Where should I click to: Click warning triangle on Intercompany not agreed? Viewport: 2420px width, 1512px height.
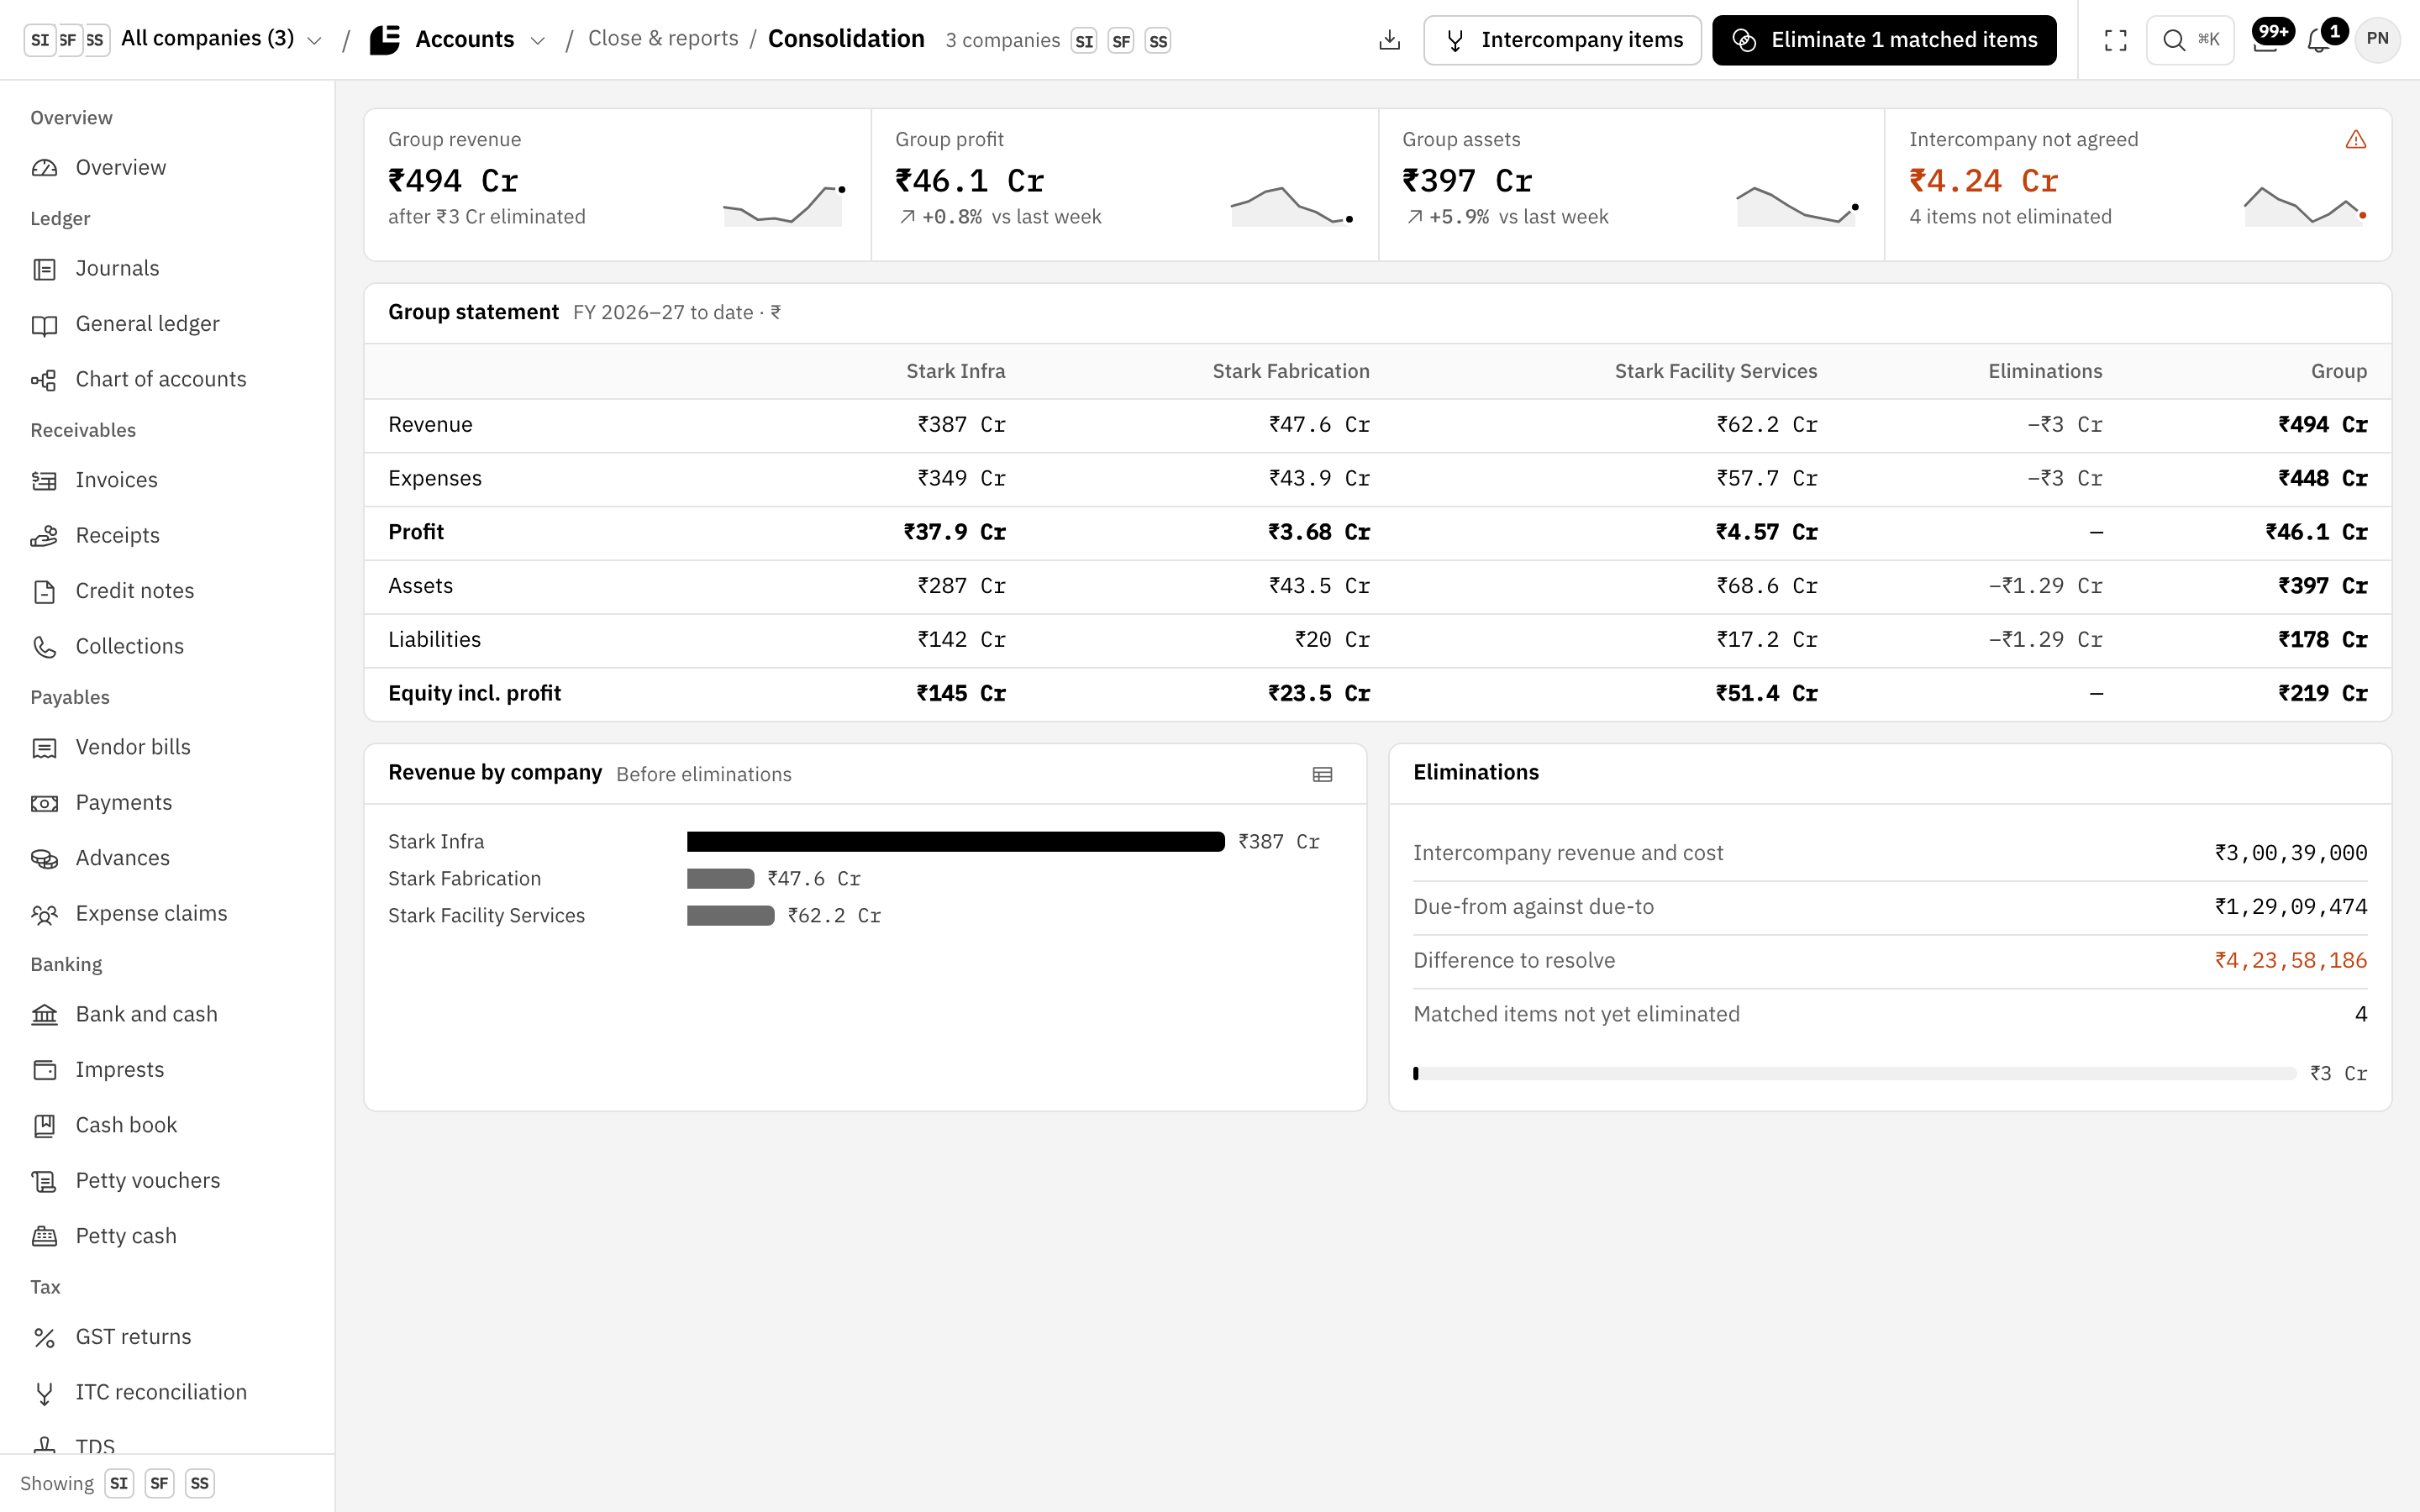click(2355, 140)
